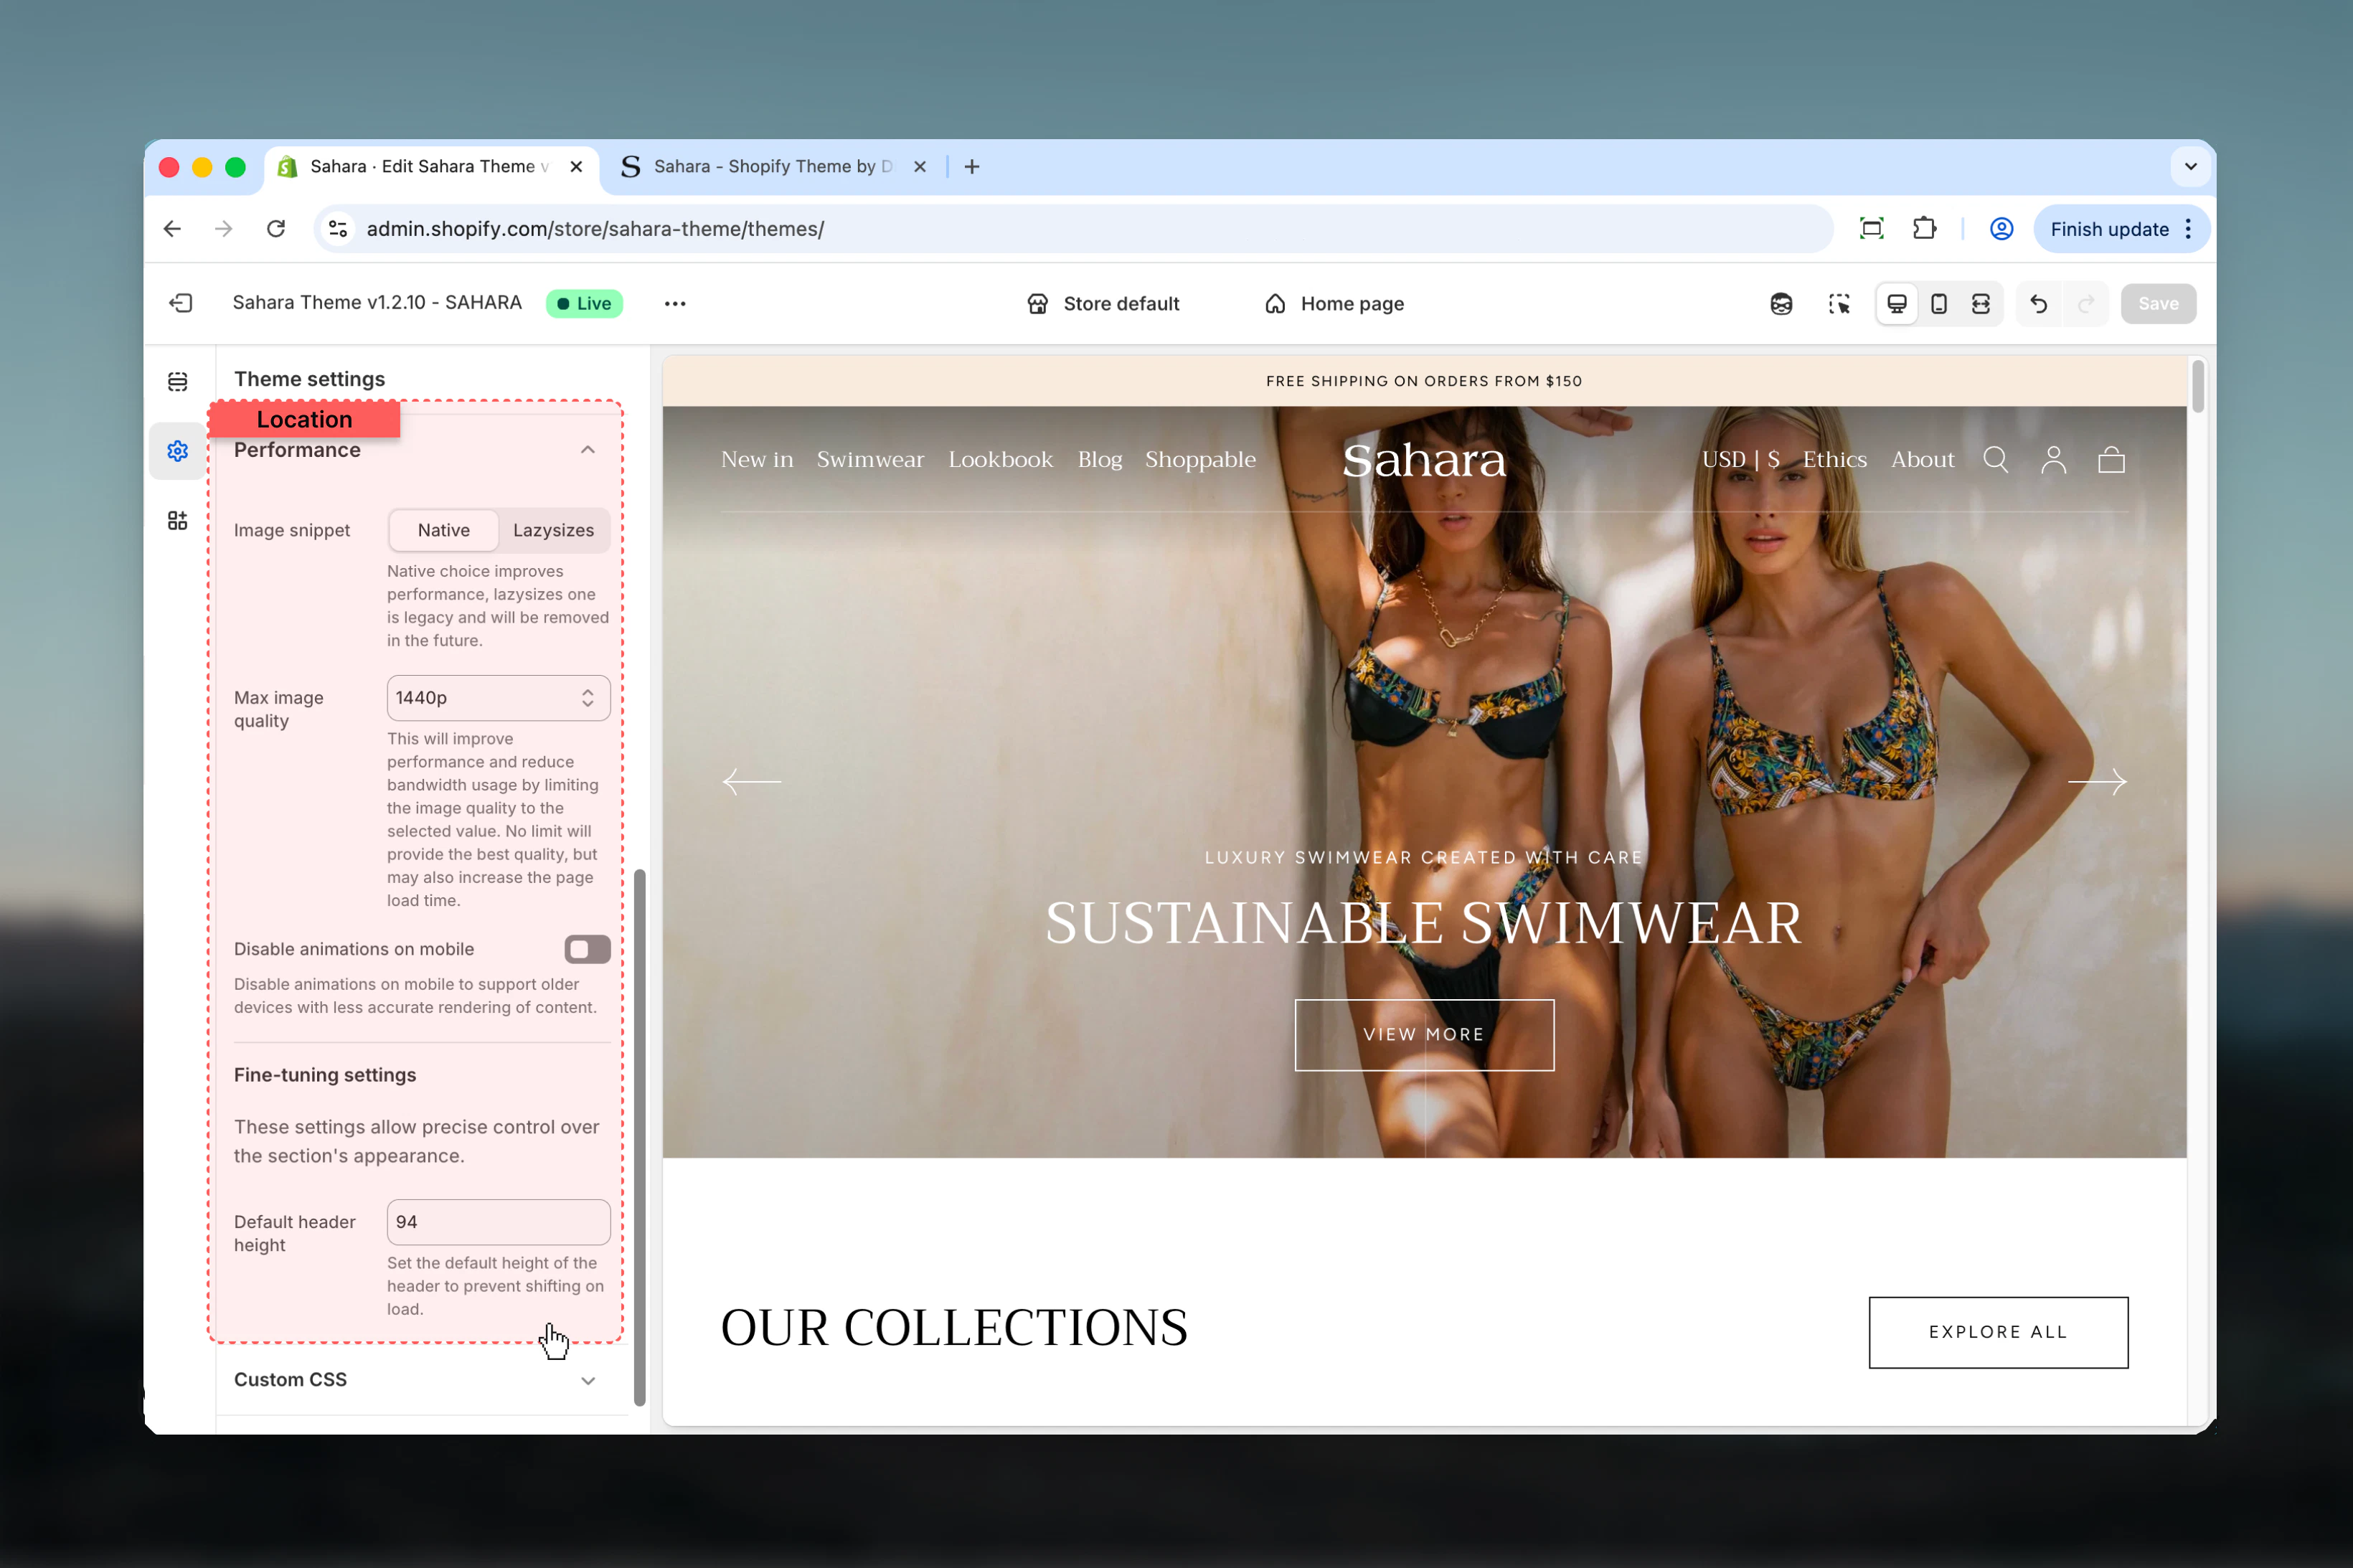Open the Home page template selector

(1334, 304)
